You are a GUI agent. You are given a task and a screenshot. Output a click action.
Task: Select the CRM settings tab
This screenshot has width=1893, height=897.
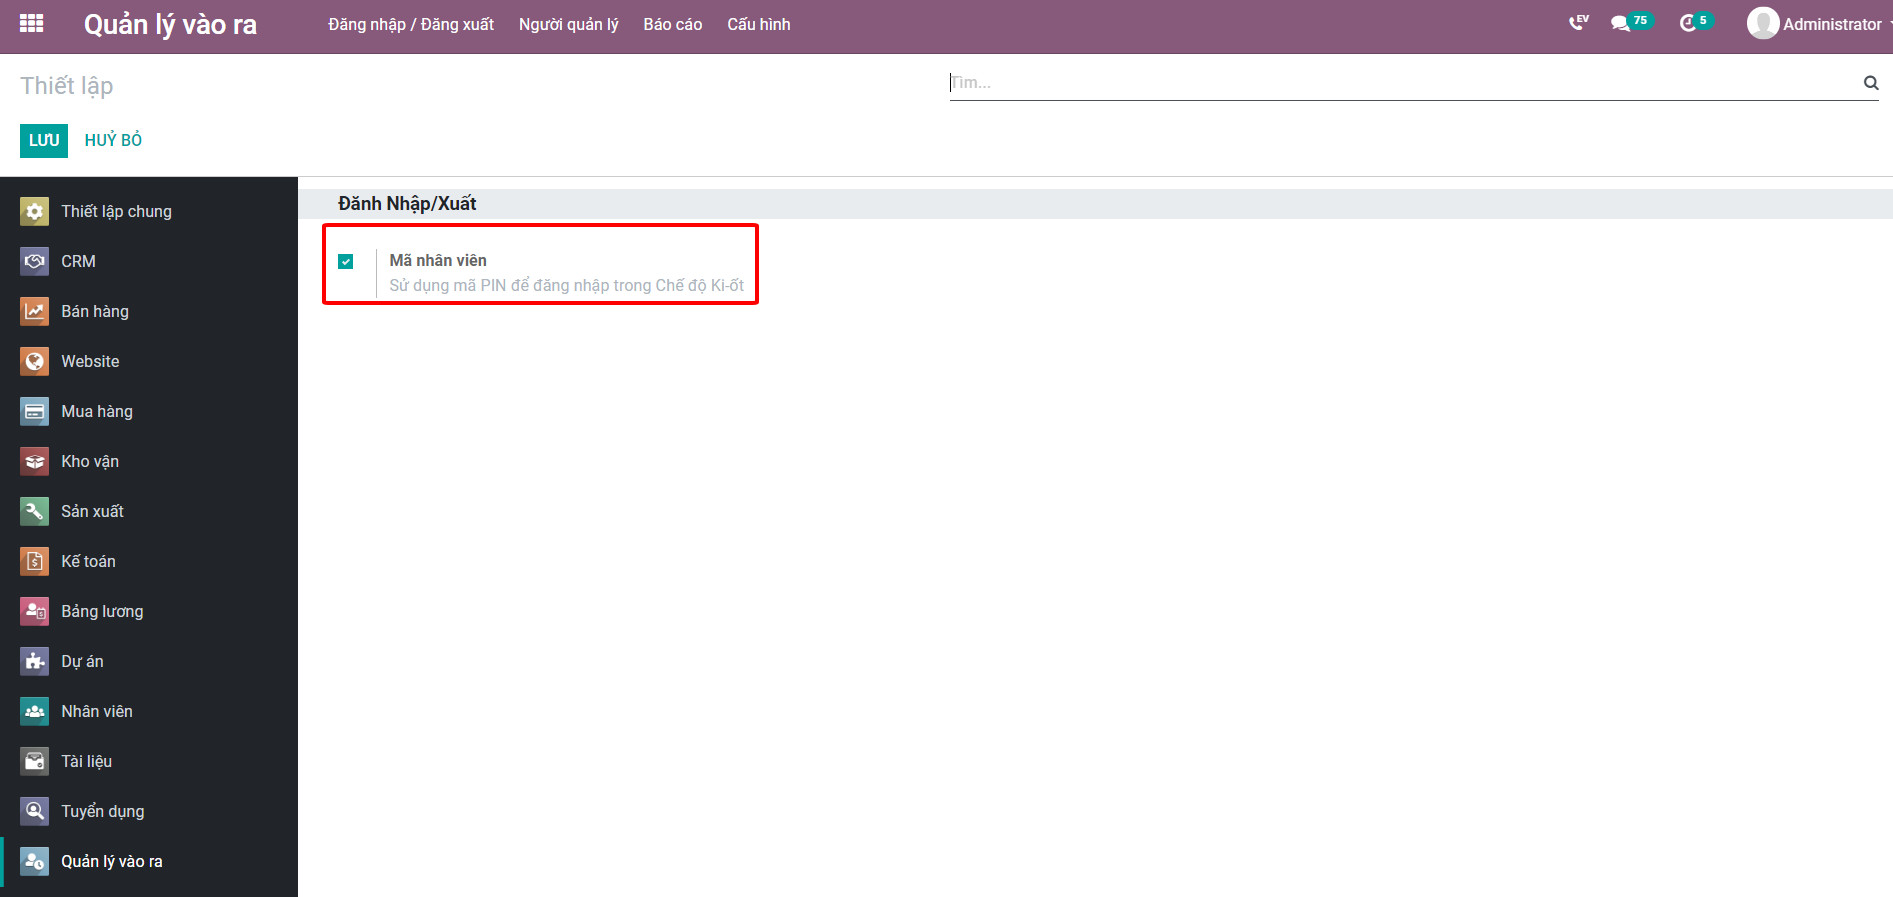[x=149, y=261]
